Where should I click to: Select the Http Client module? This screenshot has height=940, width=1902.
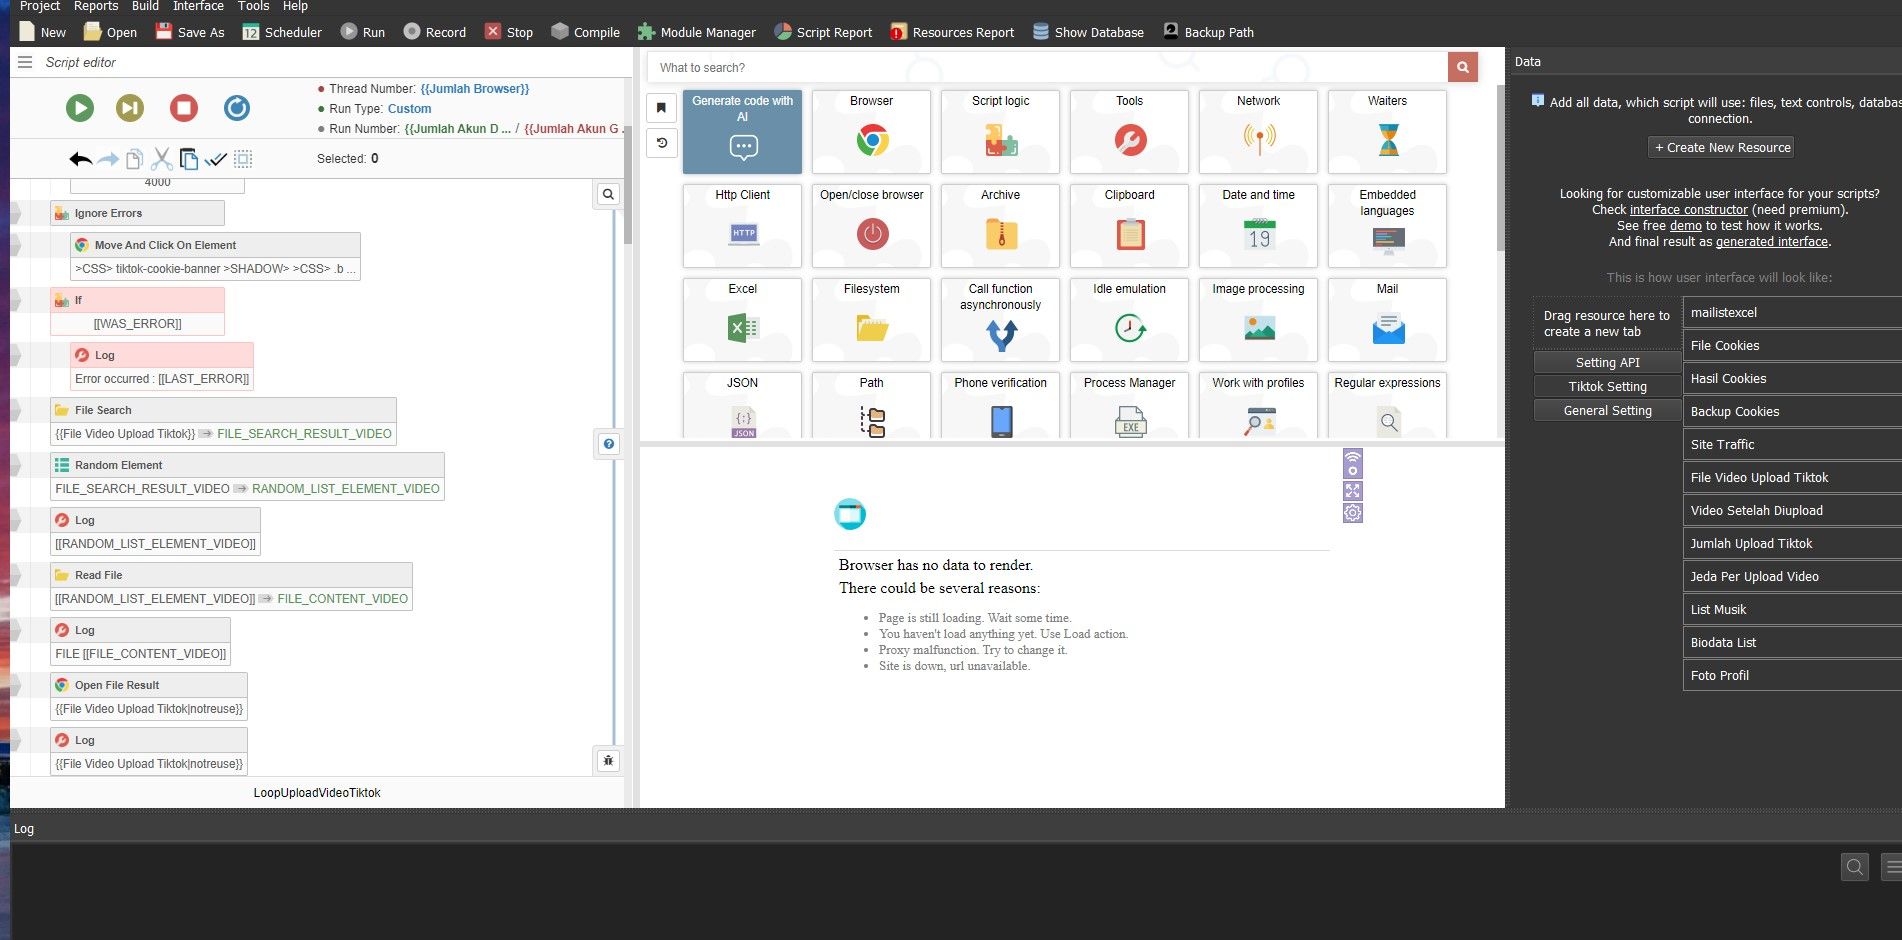[x=742, y=225]
